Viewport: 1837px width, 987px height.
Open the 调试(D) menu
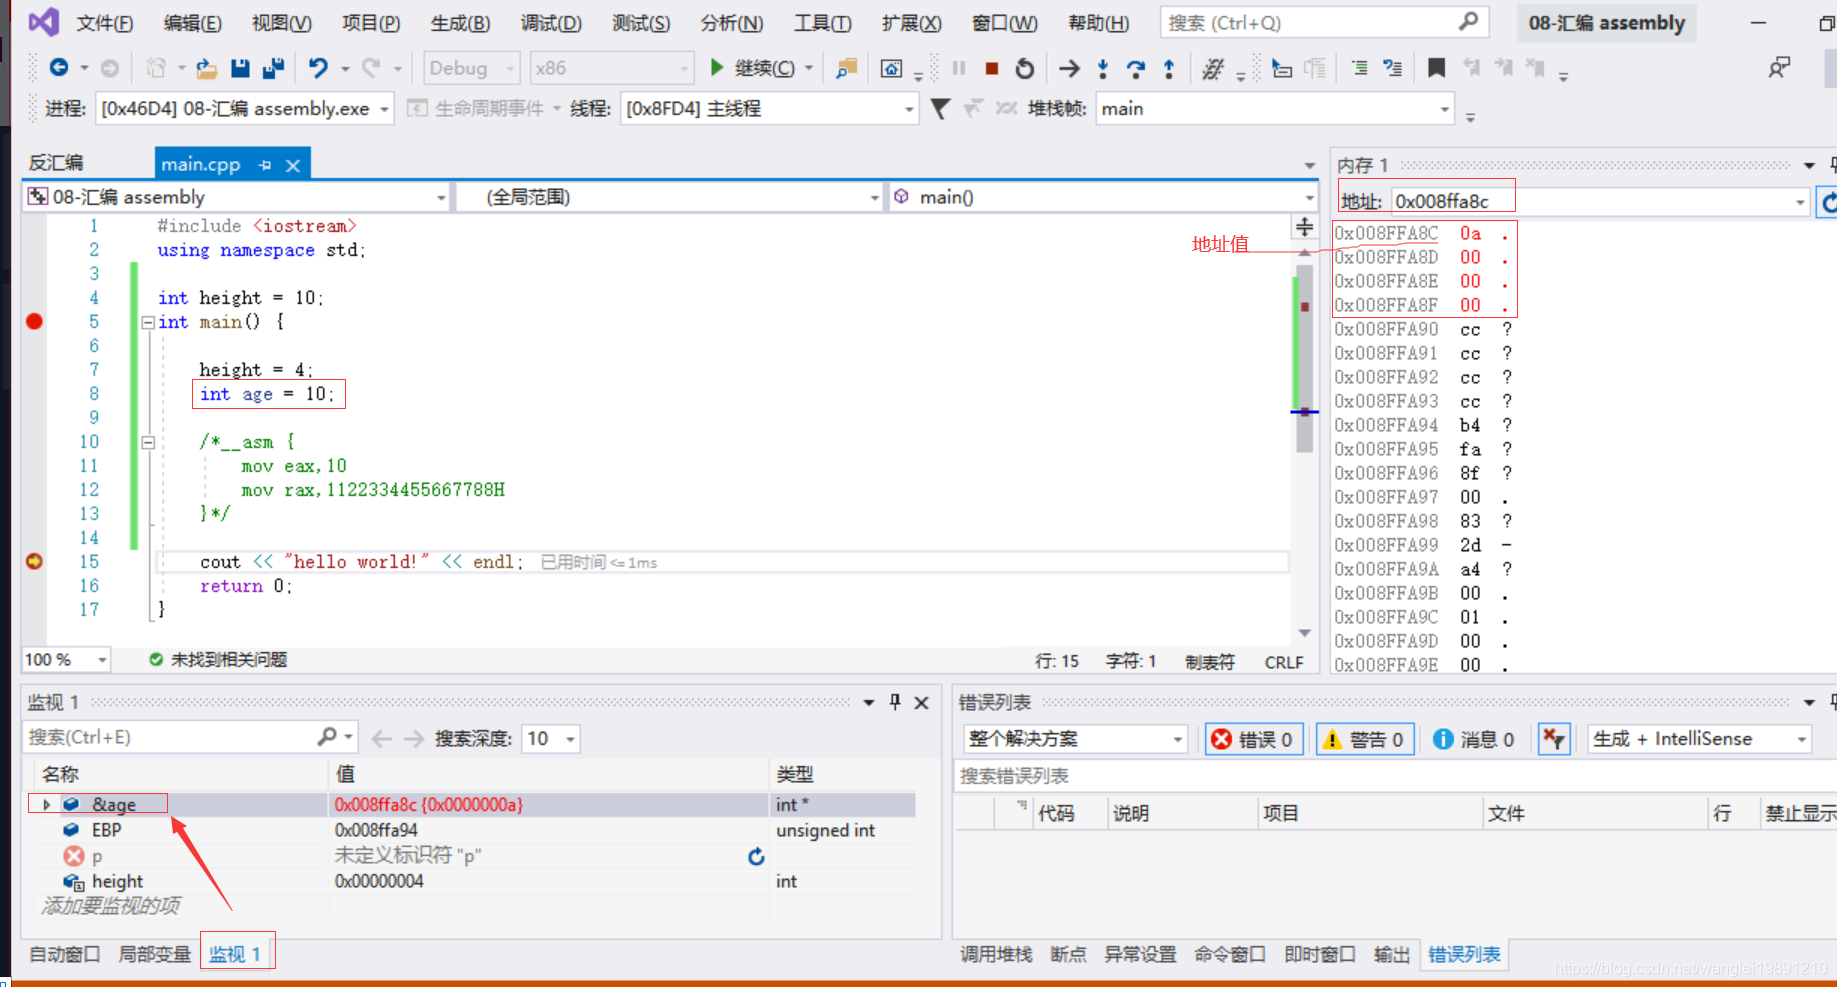(551, 23)
